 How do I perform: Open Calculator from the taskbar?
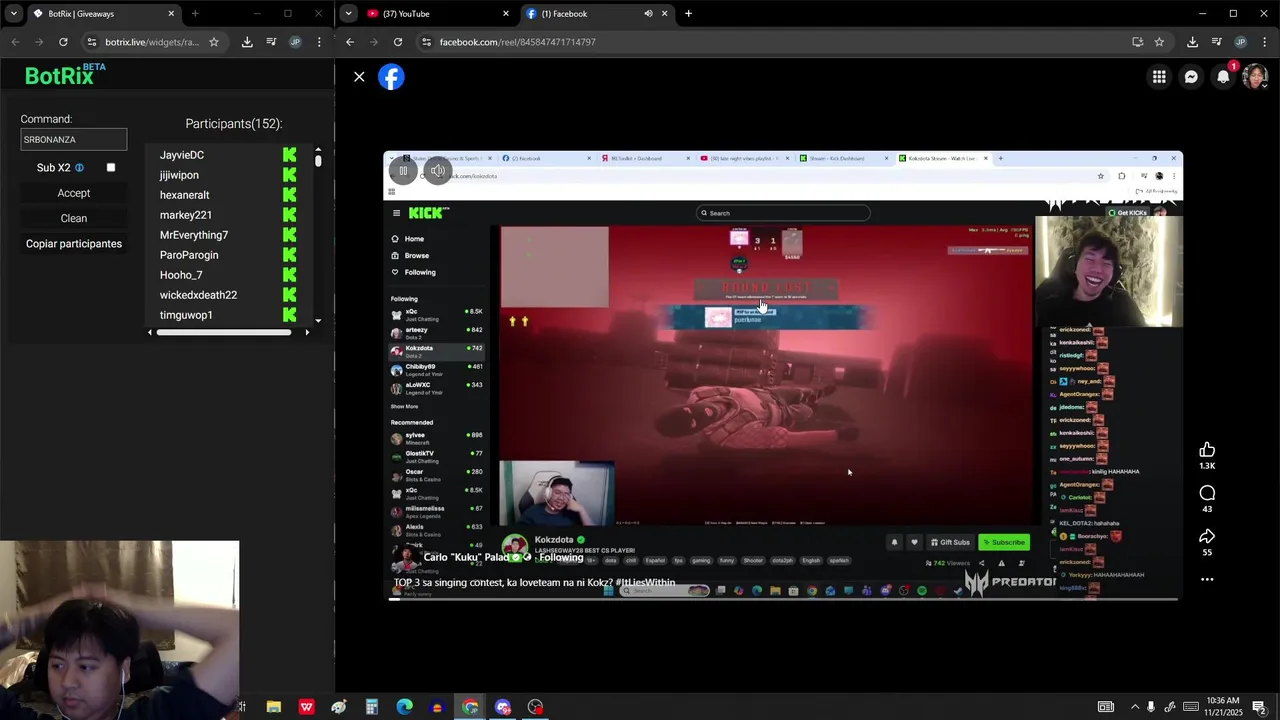click(x=371, y=707)
